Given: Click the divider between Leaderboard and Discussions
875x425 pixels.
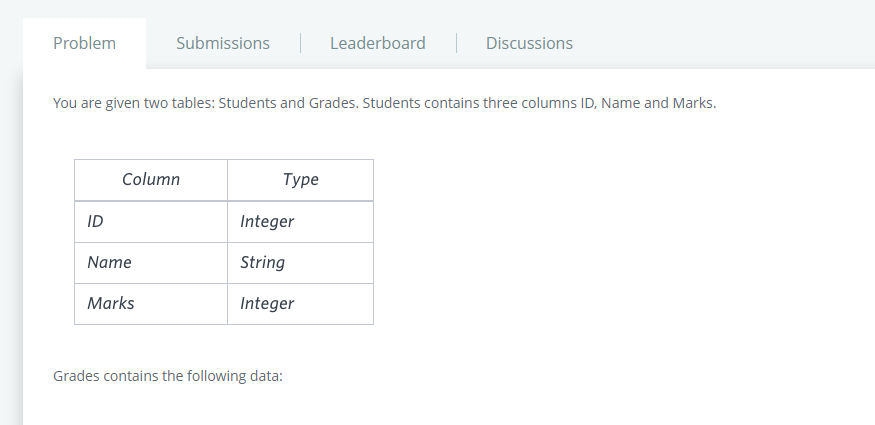Looking at the screenshot, I should [x=456, y=43].
